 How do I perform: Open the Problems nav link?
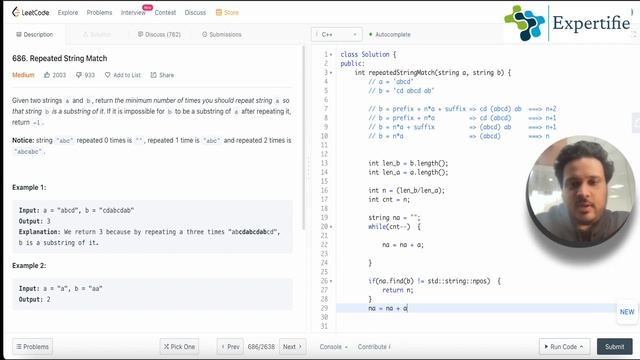(99, 13)
